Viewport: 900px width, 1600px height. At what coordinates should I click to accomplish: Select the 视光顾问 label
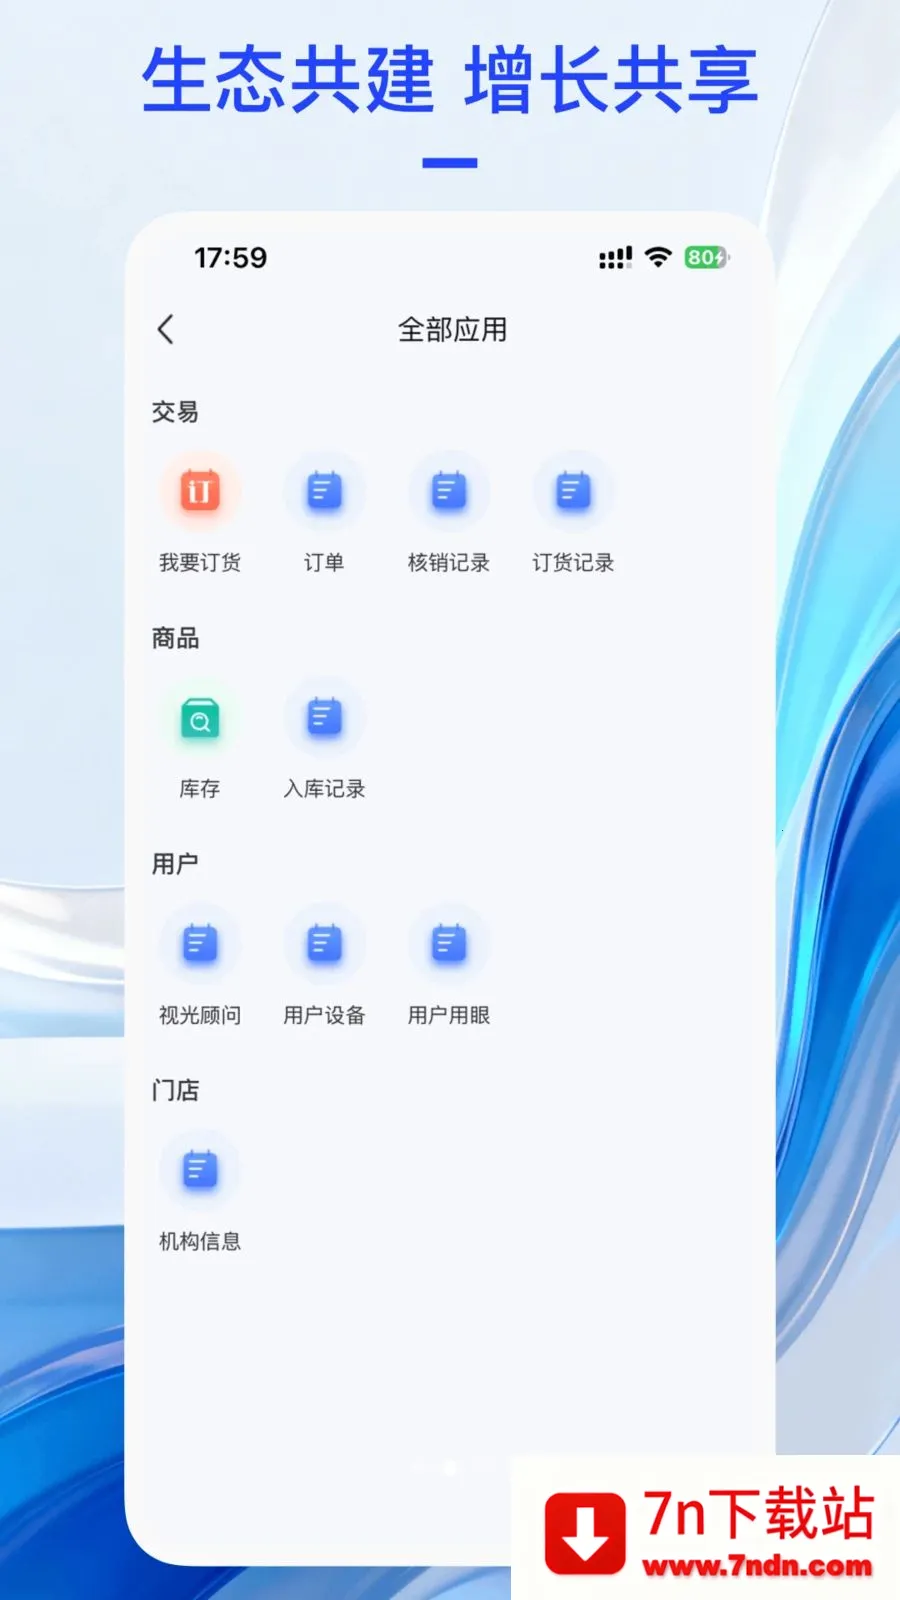[200, 1015]
